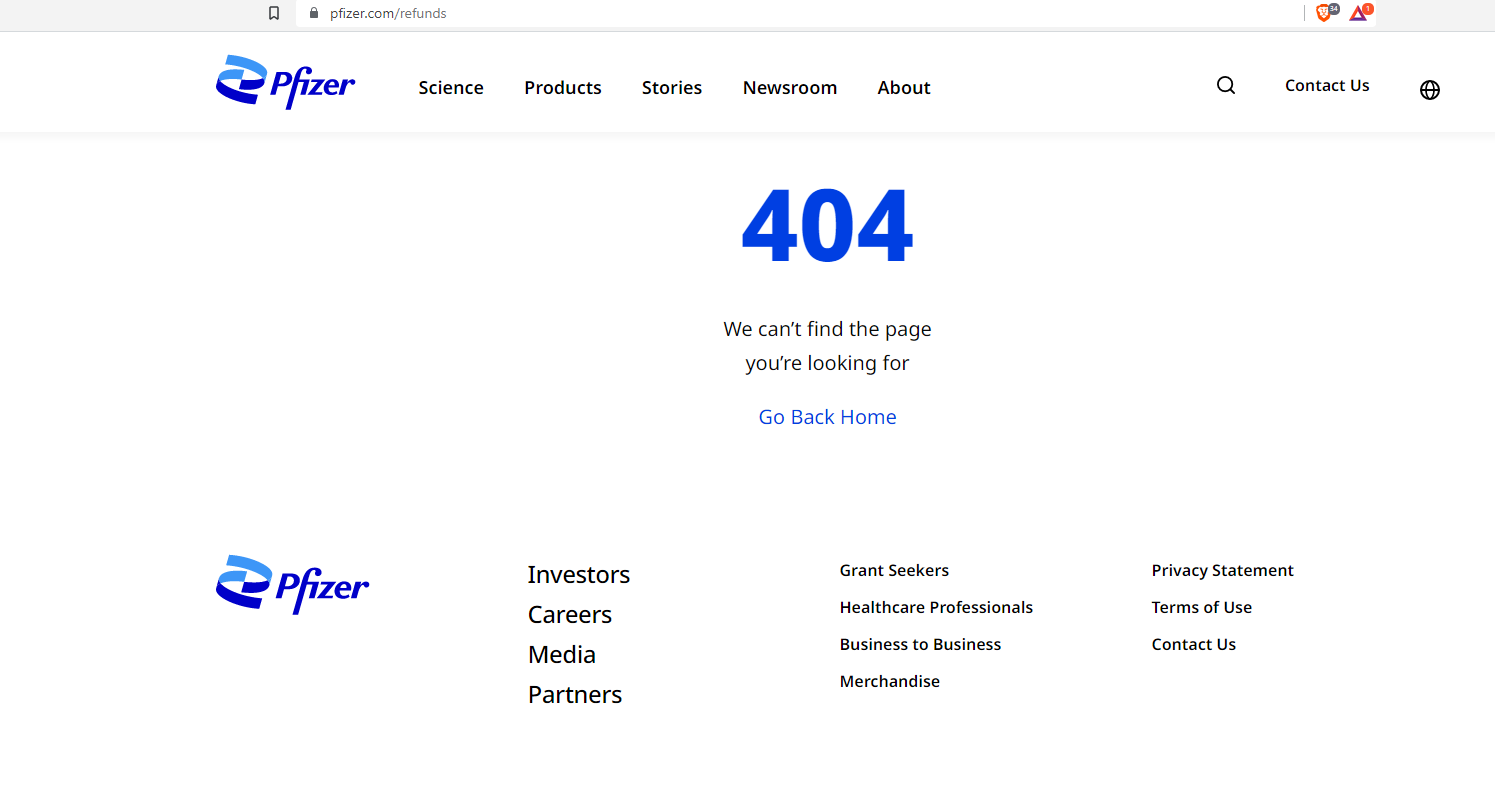This screenshot has height=787, width=1495.
Task: Open the About navigation menu
Action: pos(904,88)
